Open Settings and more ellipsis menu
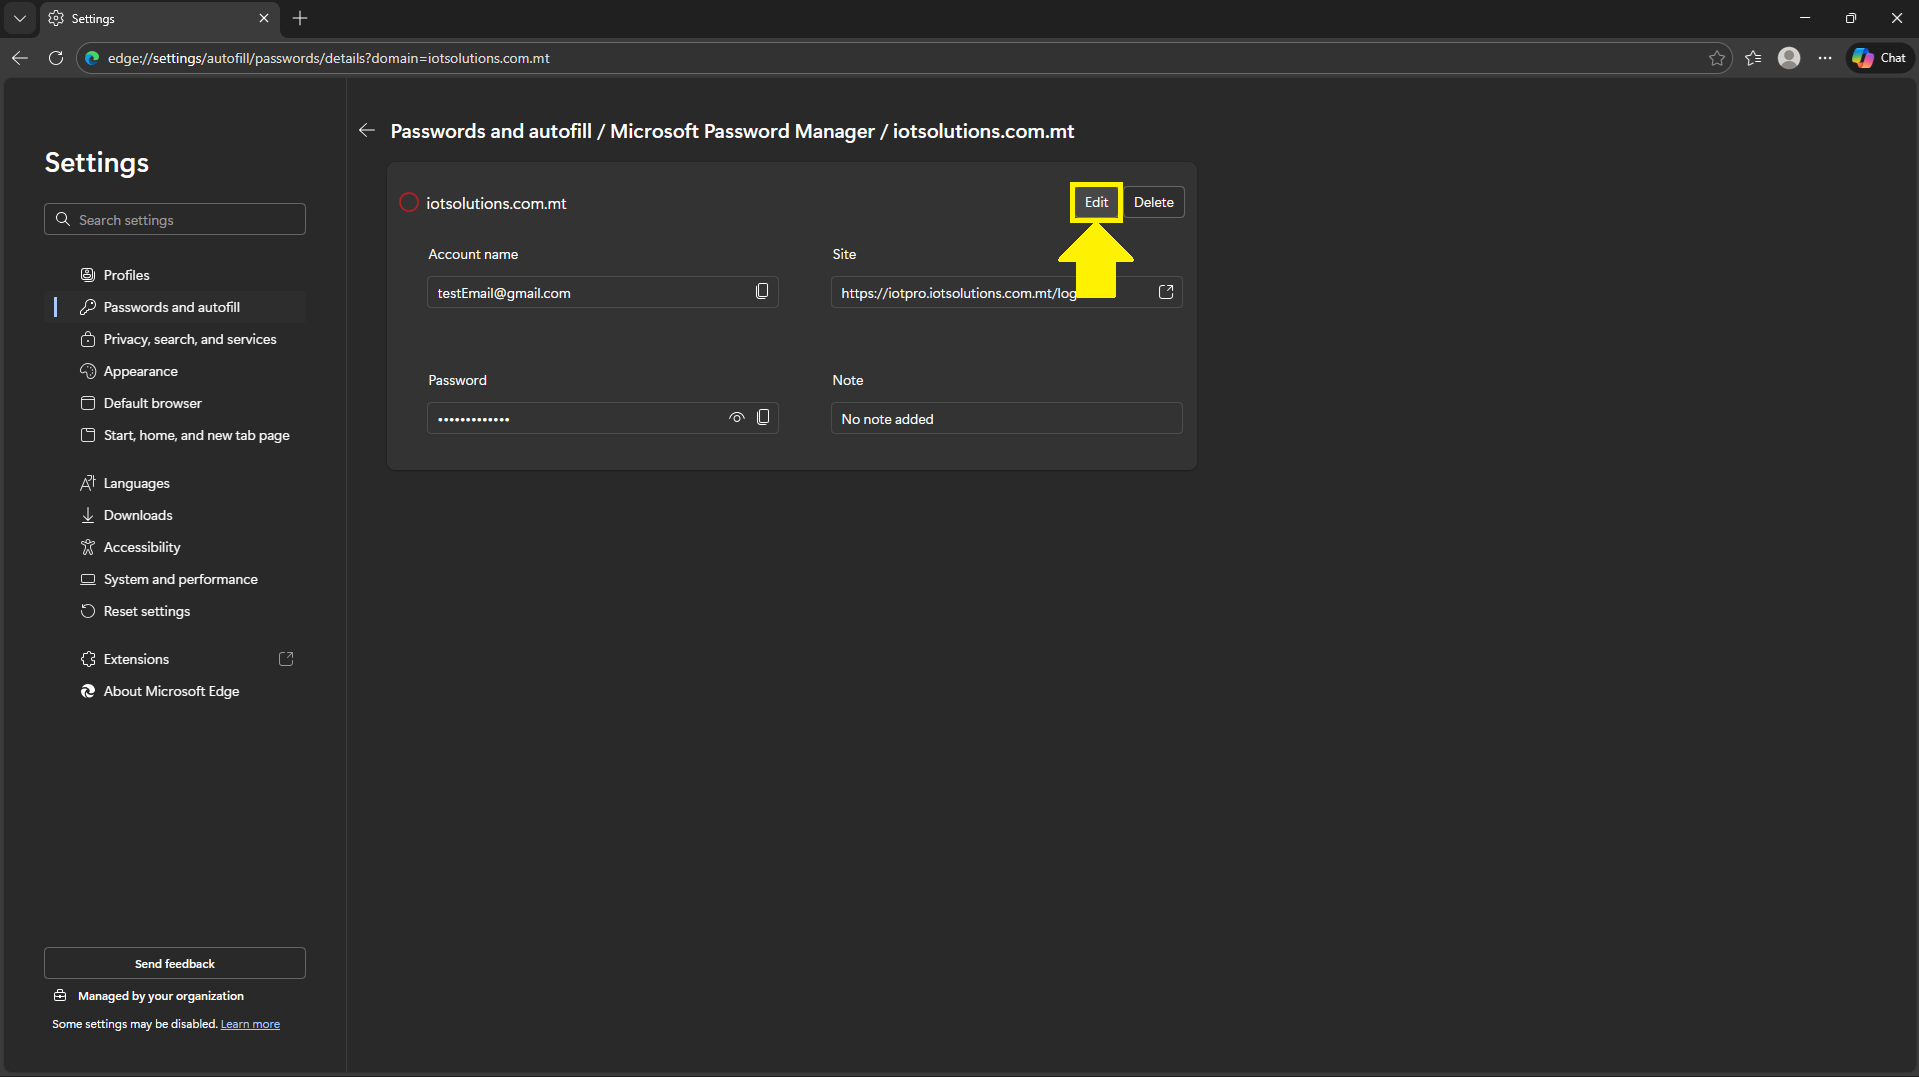Viewport: 1919px width, 1077px height. point(1825,58)
